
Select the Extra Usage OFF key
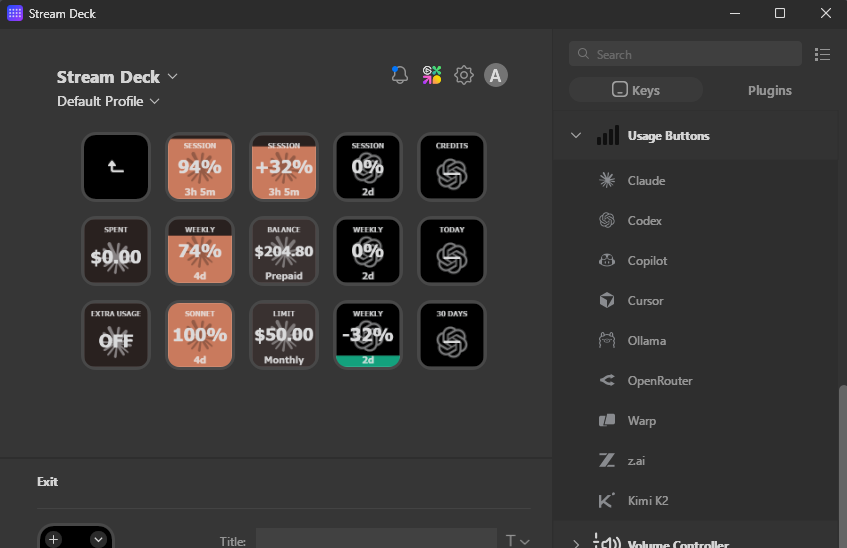[x=116, y=335]
